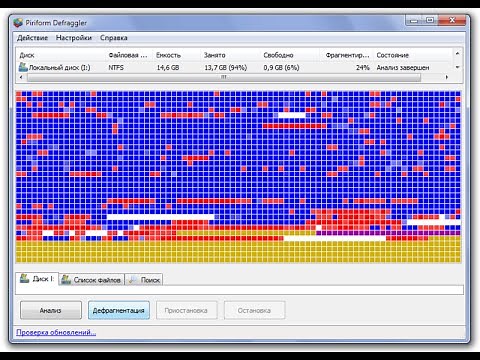Click the search icon on the Поиск tab
Viewport: 480px width, 360px height.
[x=133, y=280]
